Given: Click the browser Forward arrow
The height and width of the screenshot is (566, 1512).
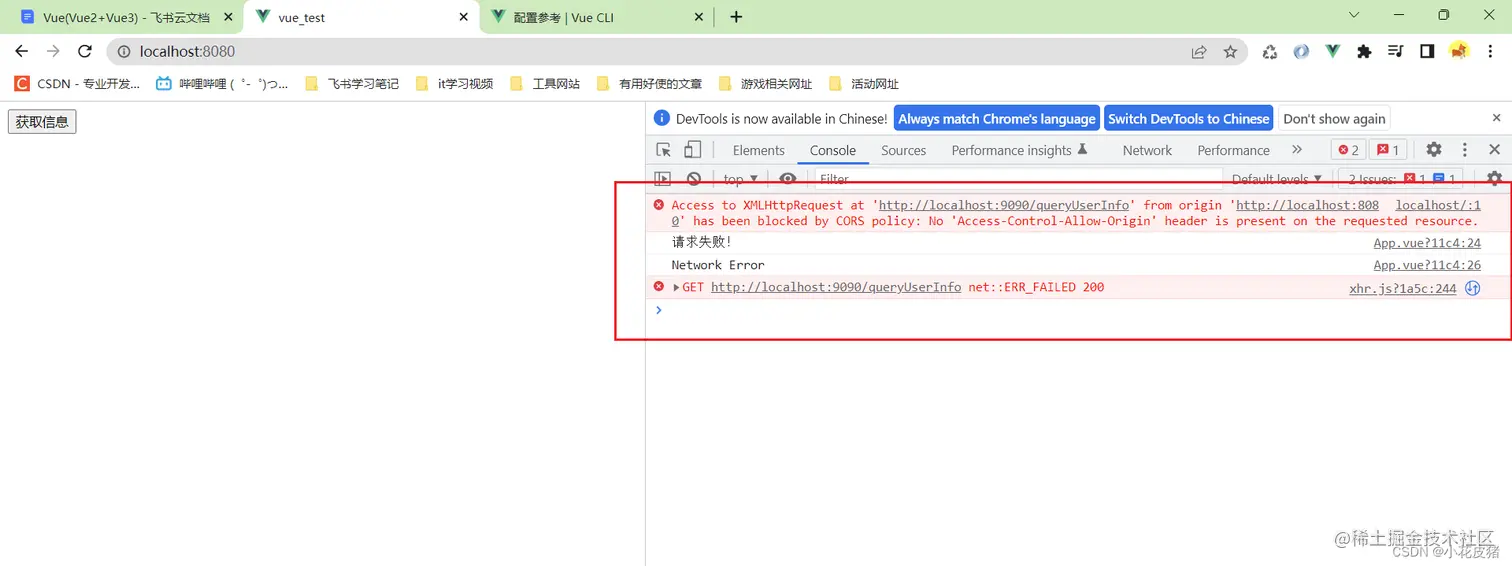Looking at the screenshot, I should pyautogui.click(x=53, y=51).
